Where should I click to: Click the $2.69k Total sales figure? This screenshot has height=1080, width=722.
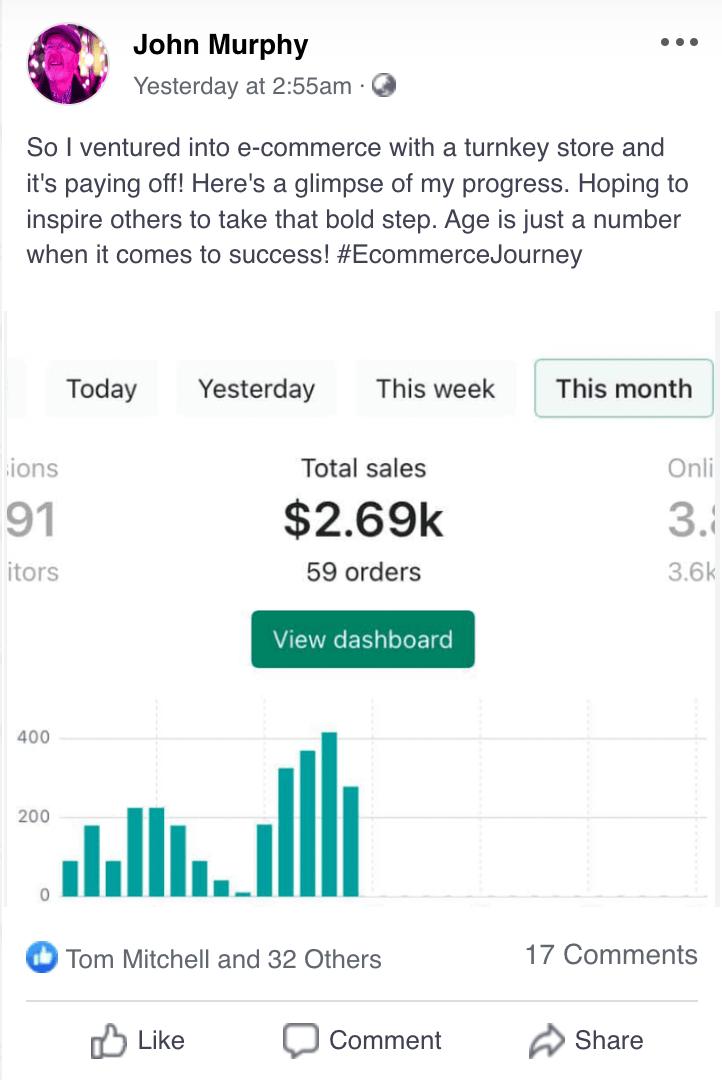(x=363, y=520)
